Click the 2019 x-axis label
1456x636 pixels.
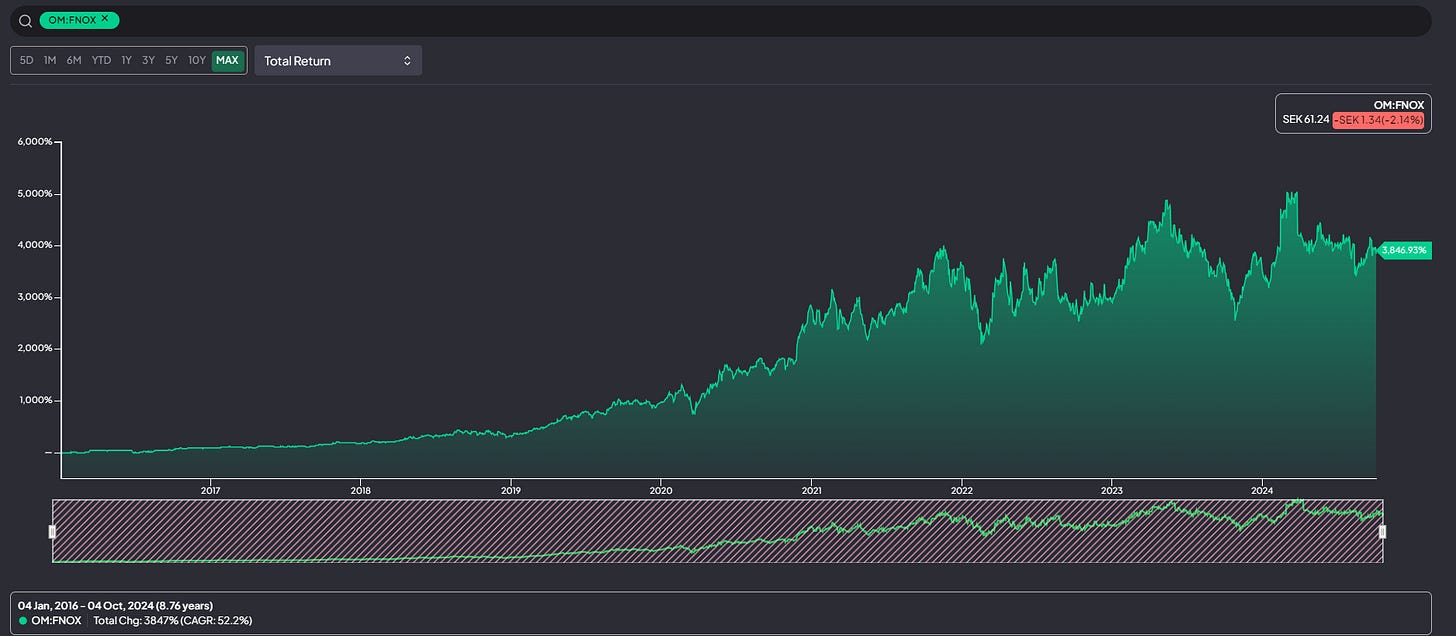point(511,490)
